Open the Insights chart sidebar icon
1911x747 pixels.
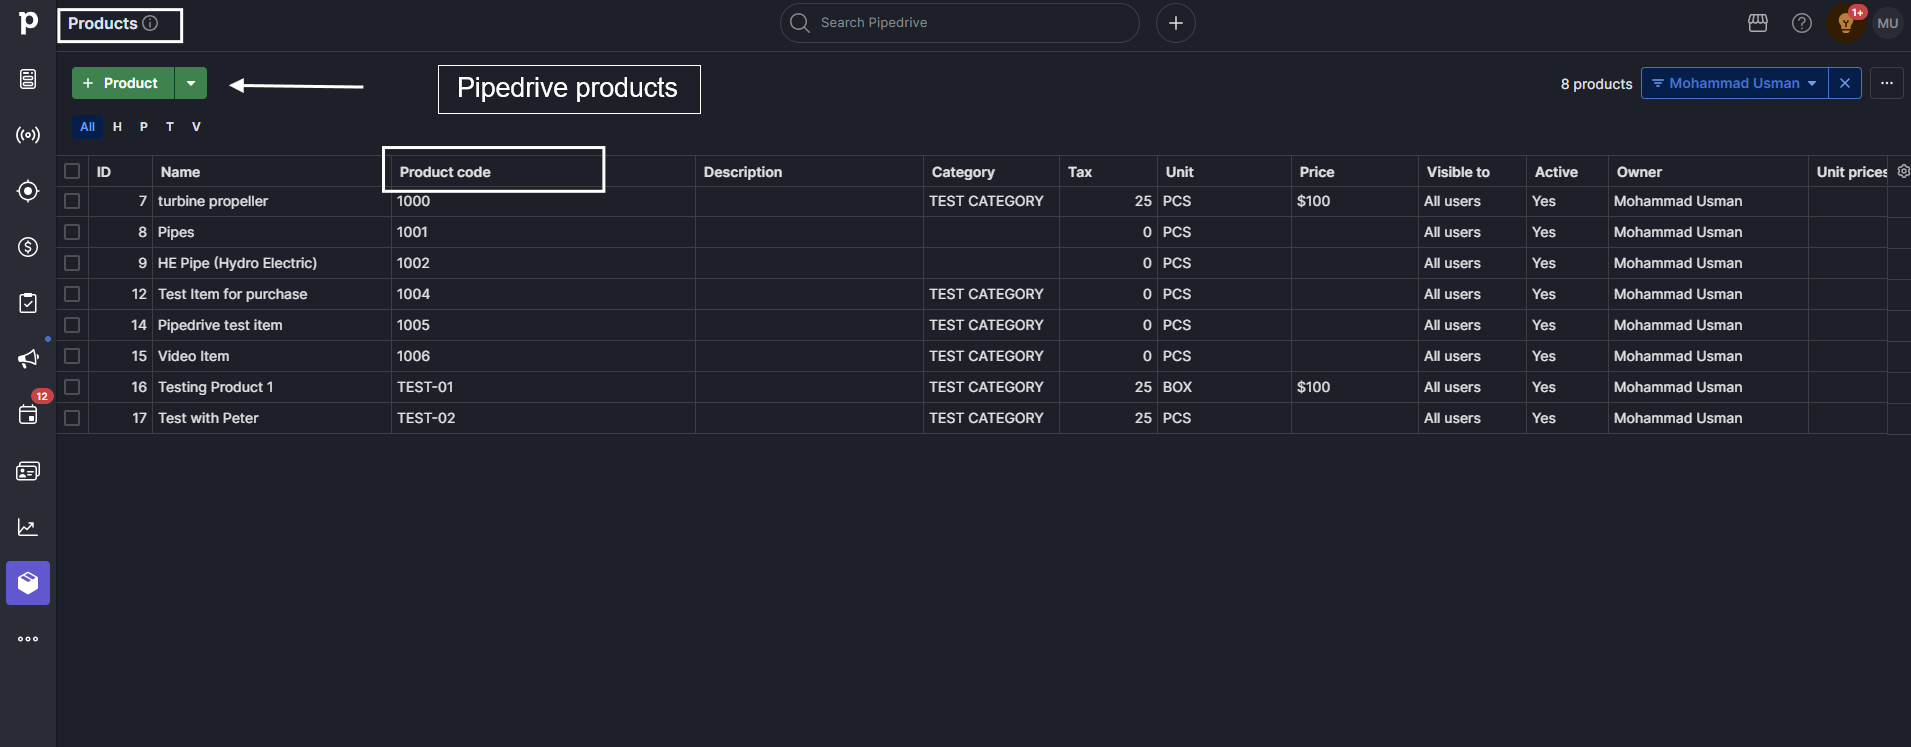point(28,527)
